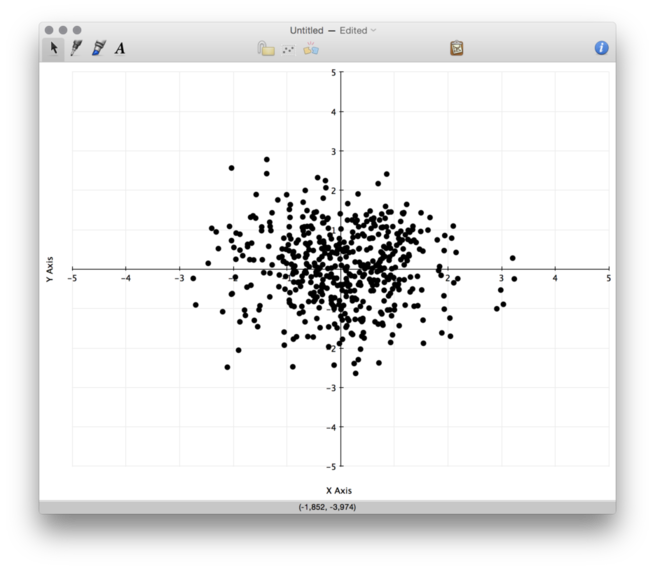Click the '5' tick label atop the Y axis
This screenshot has height=570, width=655.
[334, 74]
